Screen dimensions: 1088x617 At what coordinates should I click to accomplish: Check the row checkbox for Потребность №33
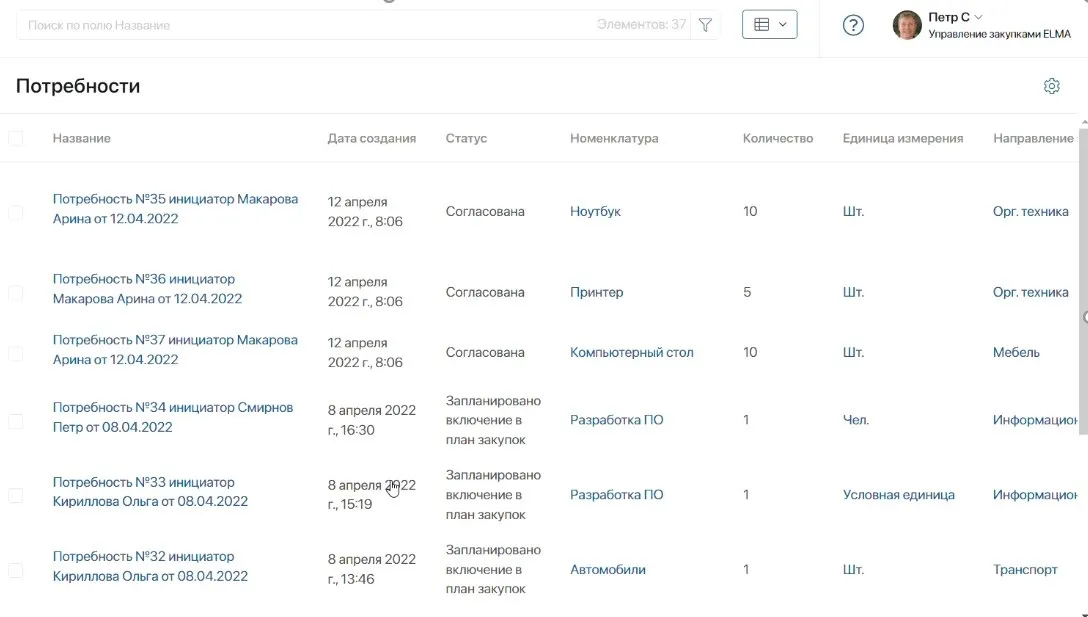tap(16, 493)
